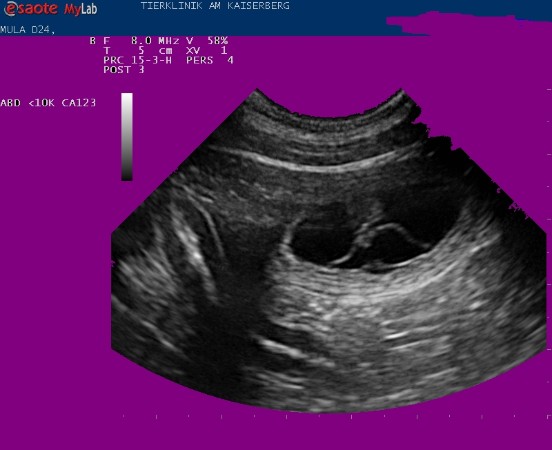This screenshot has width=552, height=450.
Task: Select the TIERKLINIK AM KAISERBERG header text
Action: (x=215, y=6)
